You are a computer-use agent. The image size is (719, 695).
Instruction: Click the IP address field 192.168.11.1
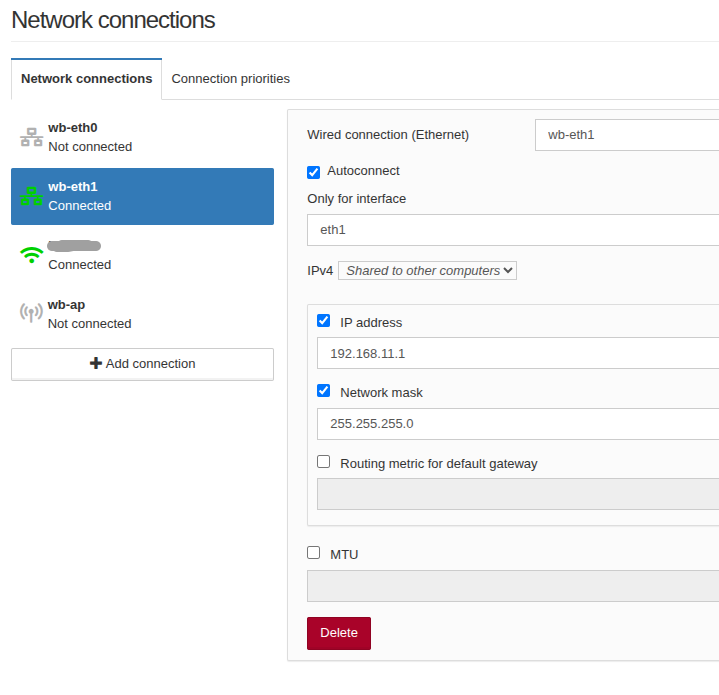point(517,354)
